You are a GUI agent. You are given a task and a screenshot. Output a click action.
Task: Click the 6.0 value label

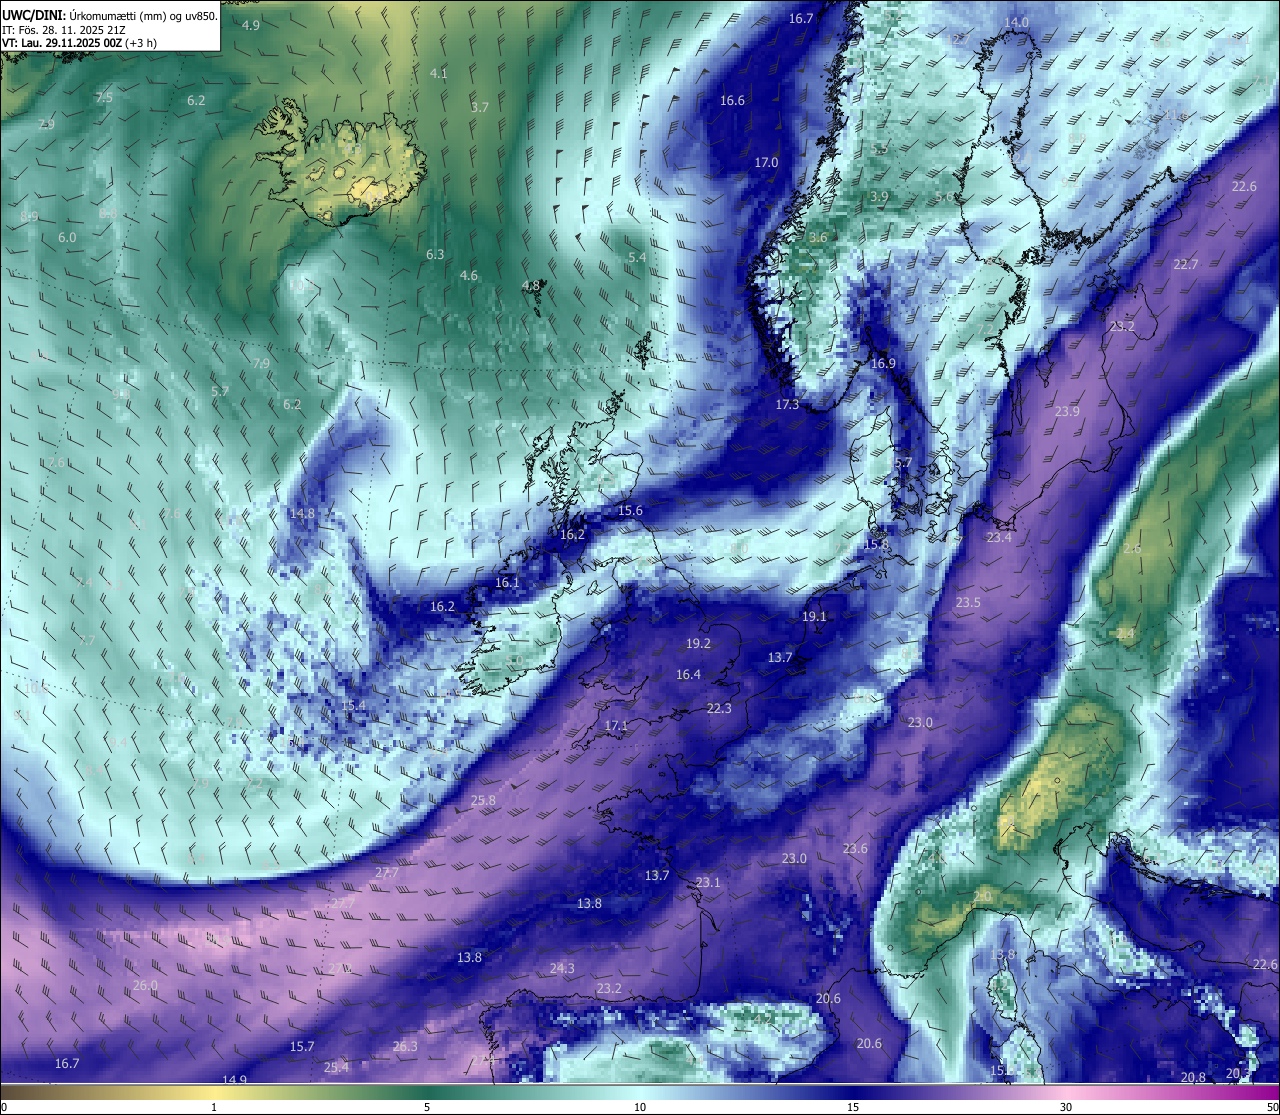pyautogui.click(x=67, y=237)
